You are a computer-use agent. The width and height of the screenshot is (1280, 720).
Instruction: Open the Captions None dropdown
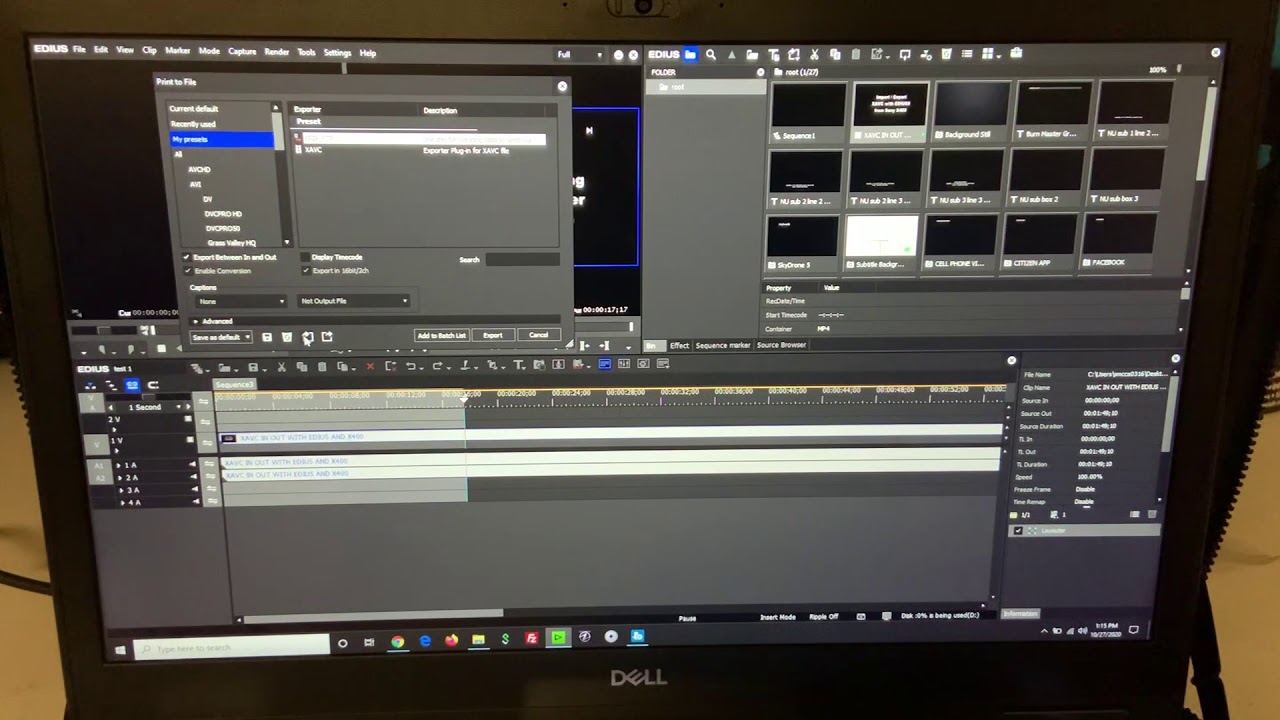tap(239, 301)
